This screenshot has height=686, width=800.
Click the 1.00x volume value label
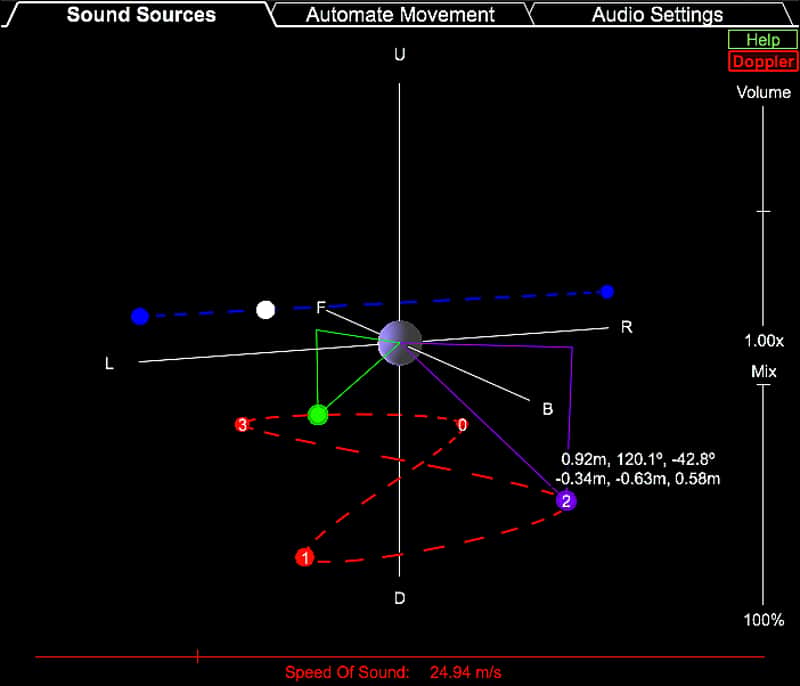(x=764, y=341)
